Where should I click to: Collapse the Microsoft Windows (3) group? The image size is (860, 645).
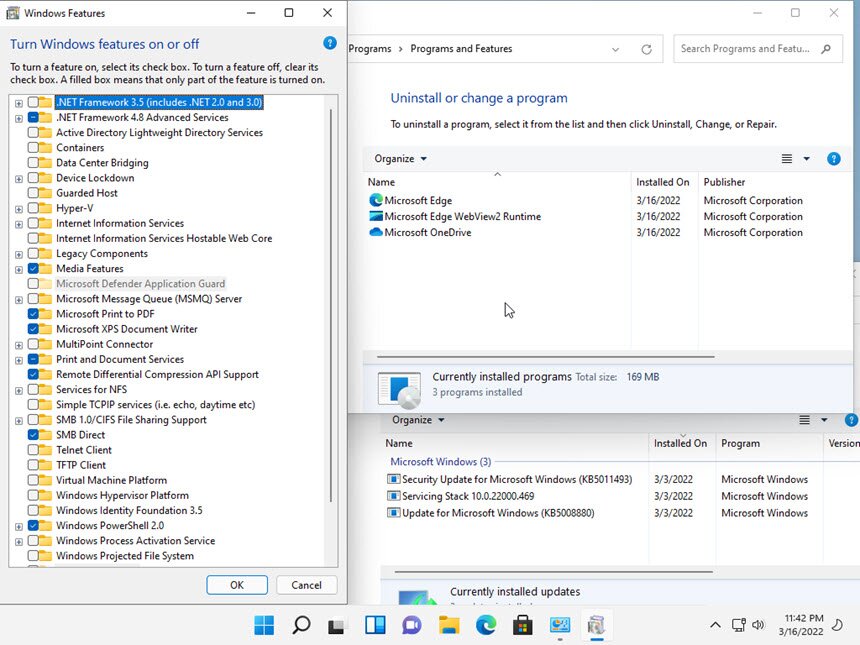click(x=440, y=462)
